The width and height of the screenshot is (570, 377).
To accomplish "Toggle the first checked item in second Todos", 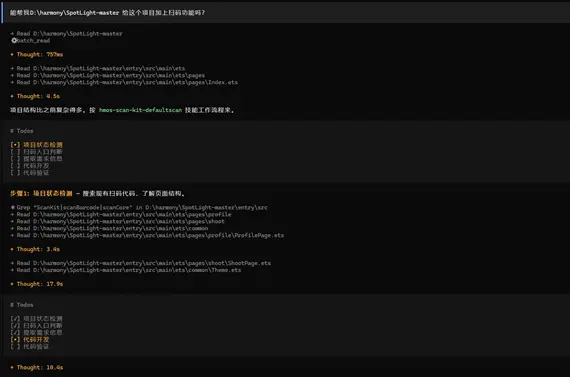I will (15, 318).
